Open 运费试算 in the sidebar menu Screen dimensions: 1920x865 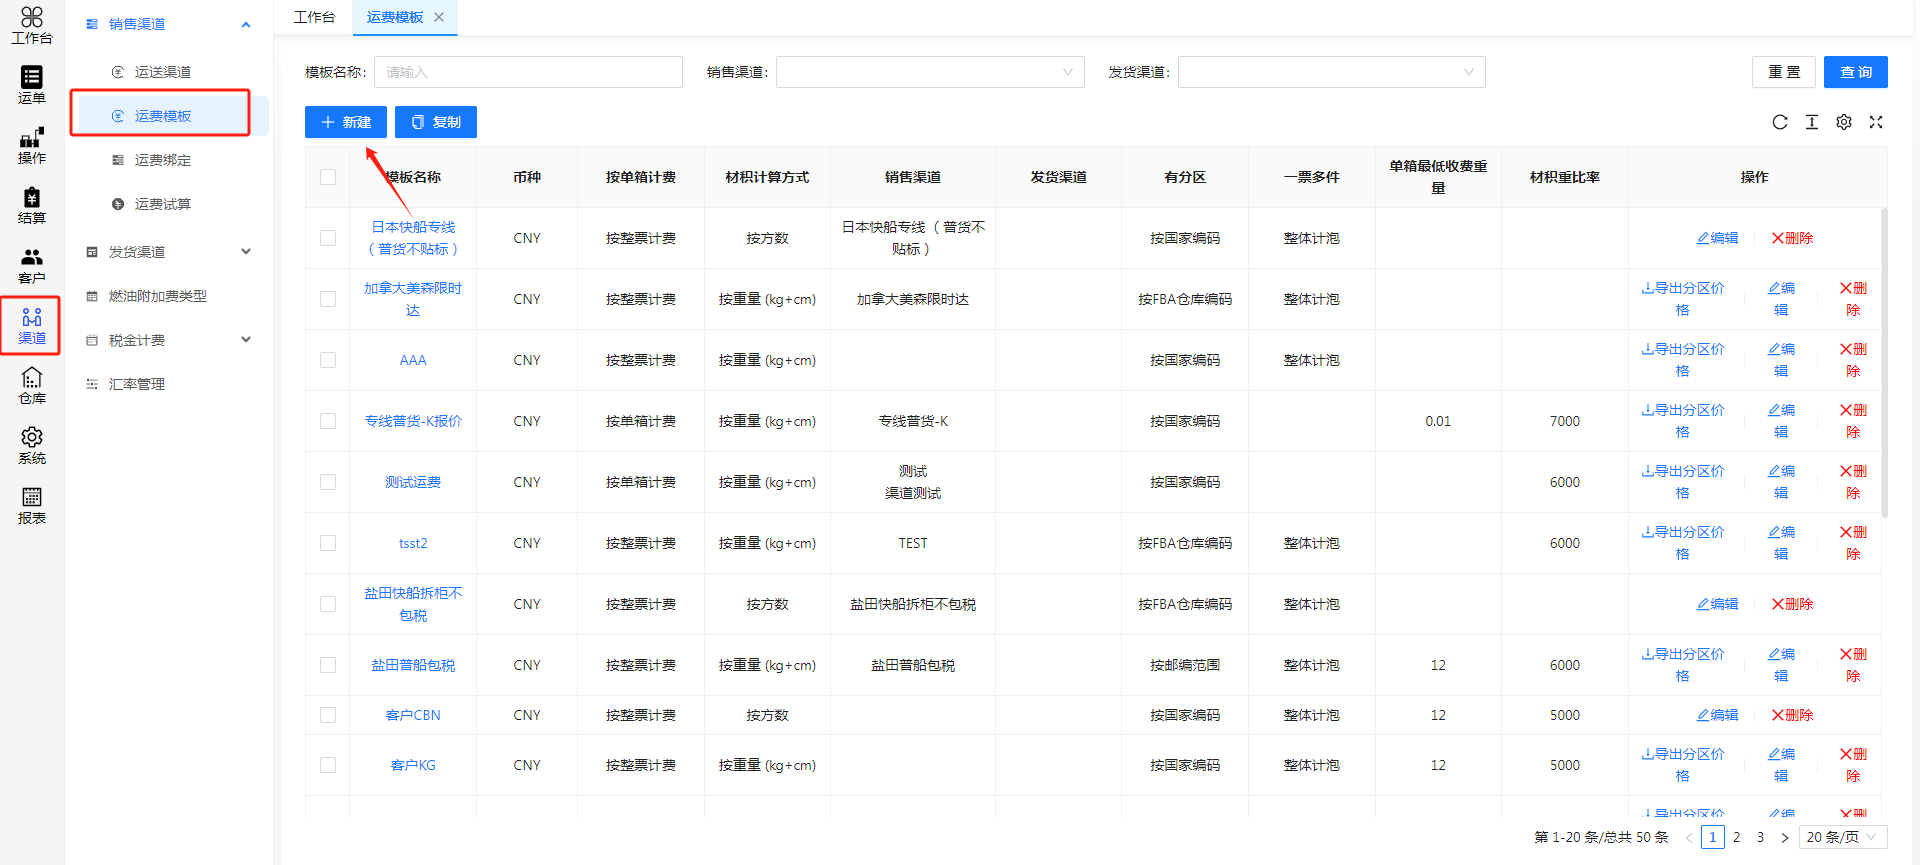pos(163,204)
